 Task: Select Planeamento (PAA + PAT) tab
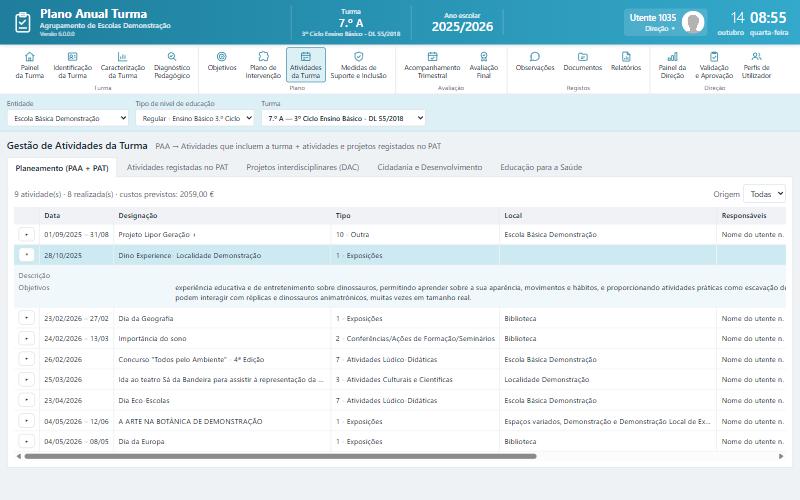(x=62, y=168)
